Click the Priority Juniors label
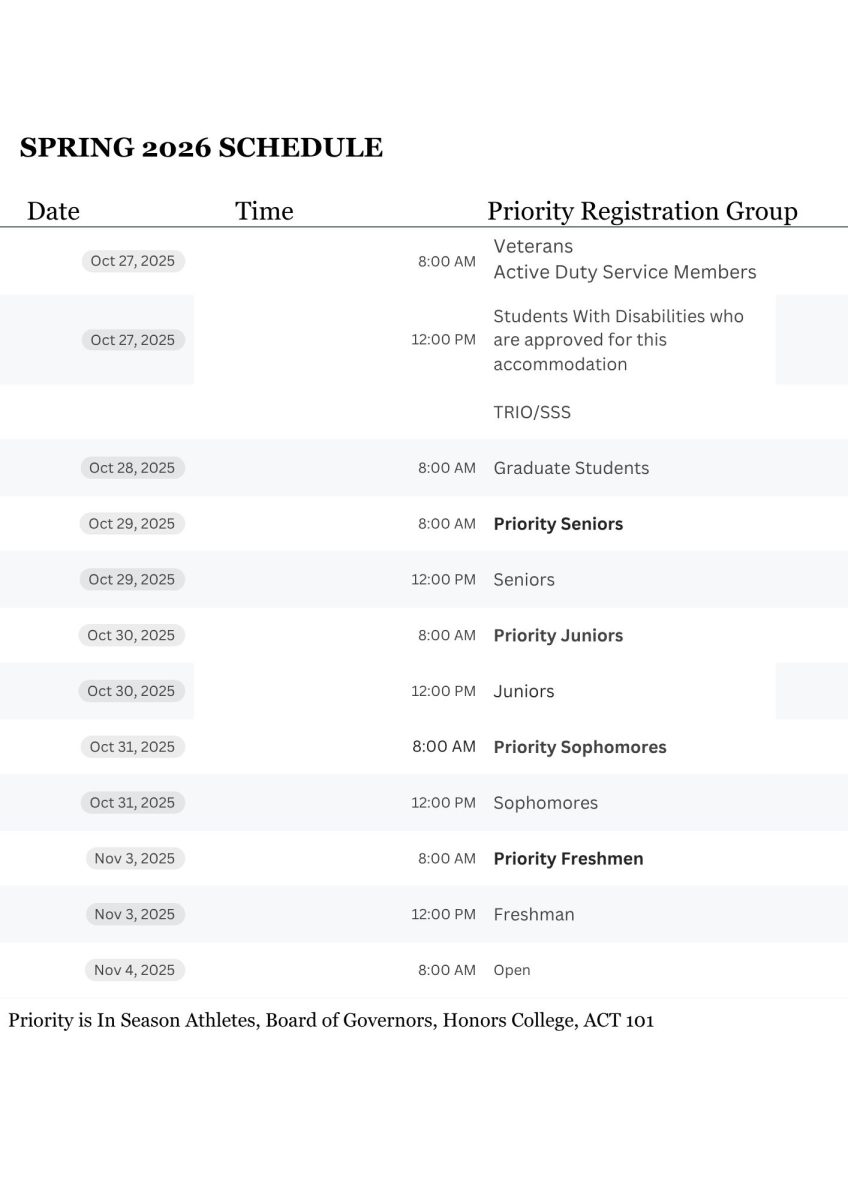Viewport: 848px width, 1200px height. point(558,635)
